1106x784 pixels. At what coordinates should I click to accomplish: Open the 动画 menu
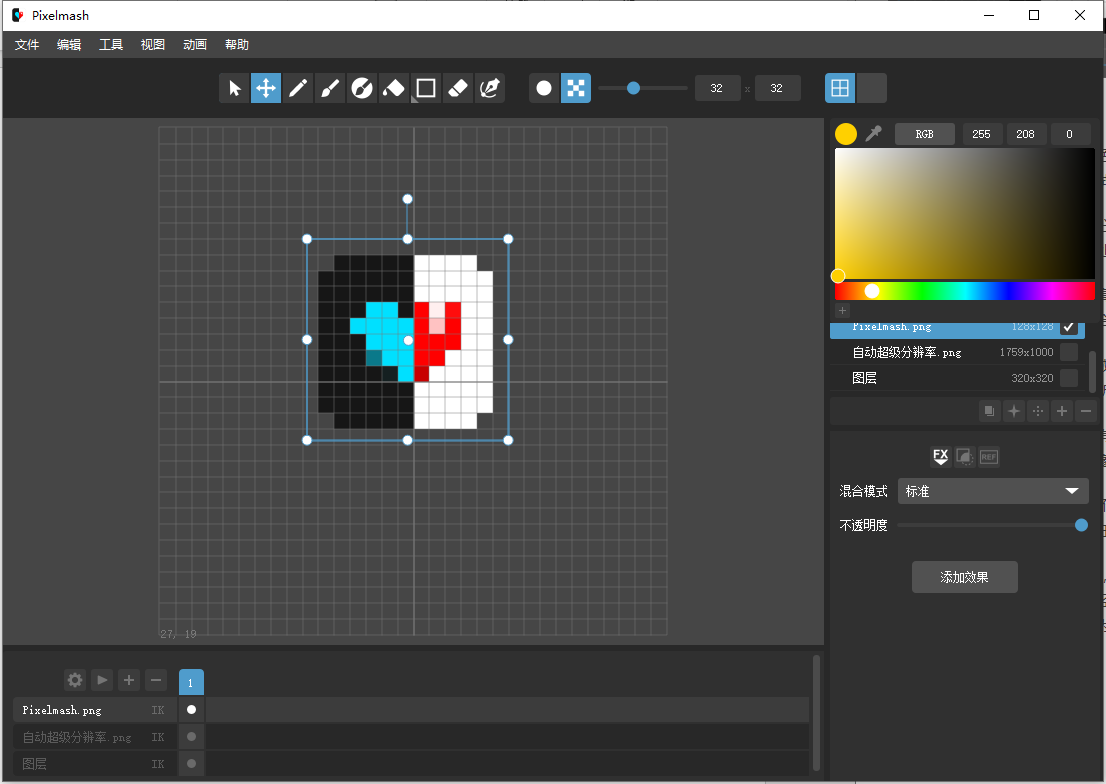click(195, 45)
